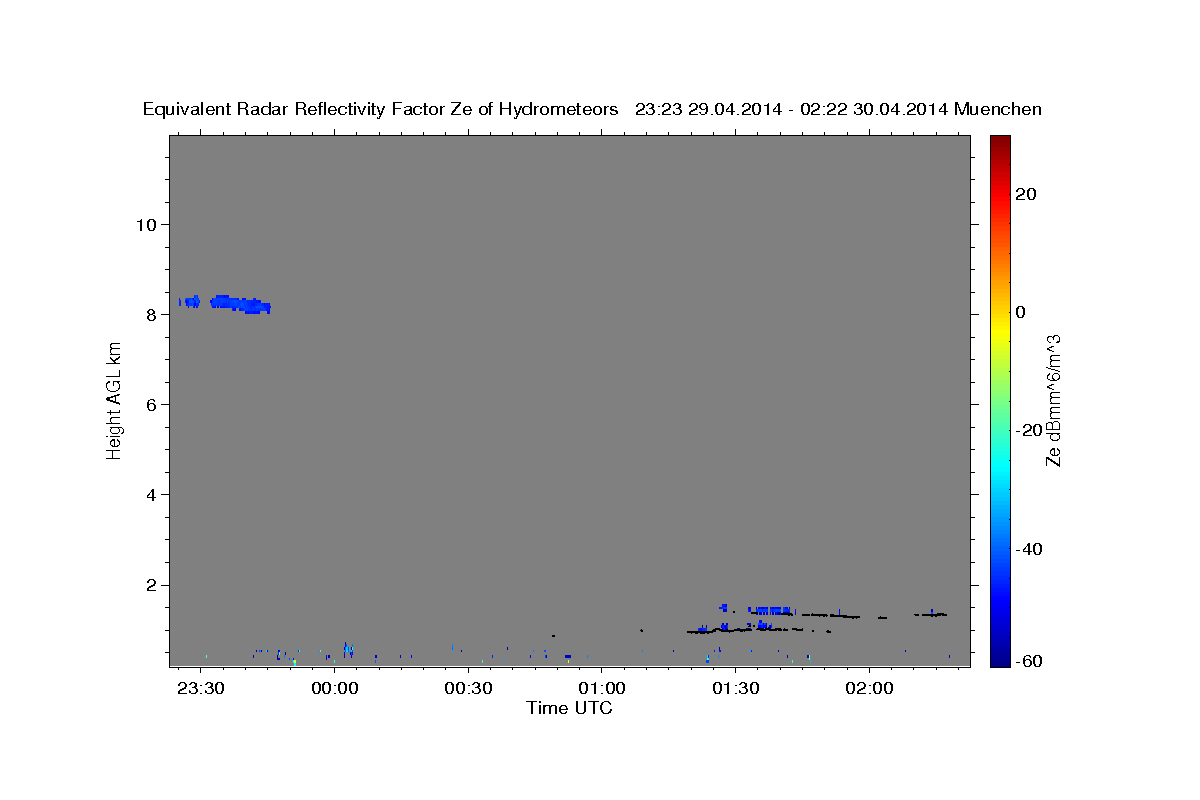Screen dimensions: 1200x800
Task: Click the 01:00 time tick label
Action: [x=602, y=690]
